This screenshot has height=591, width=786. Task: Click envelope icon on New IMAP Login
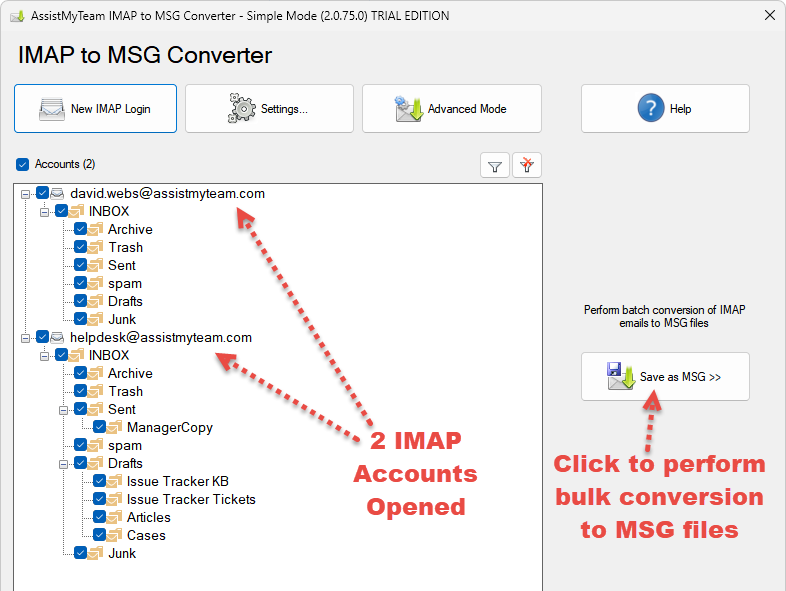52,109
